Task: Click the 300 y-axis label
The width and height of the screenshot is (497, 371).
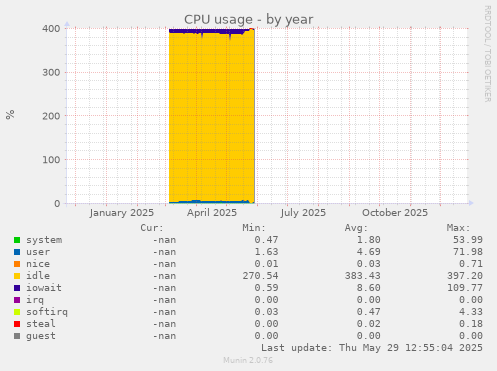Action: [x=51, y=72]
